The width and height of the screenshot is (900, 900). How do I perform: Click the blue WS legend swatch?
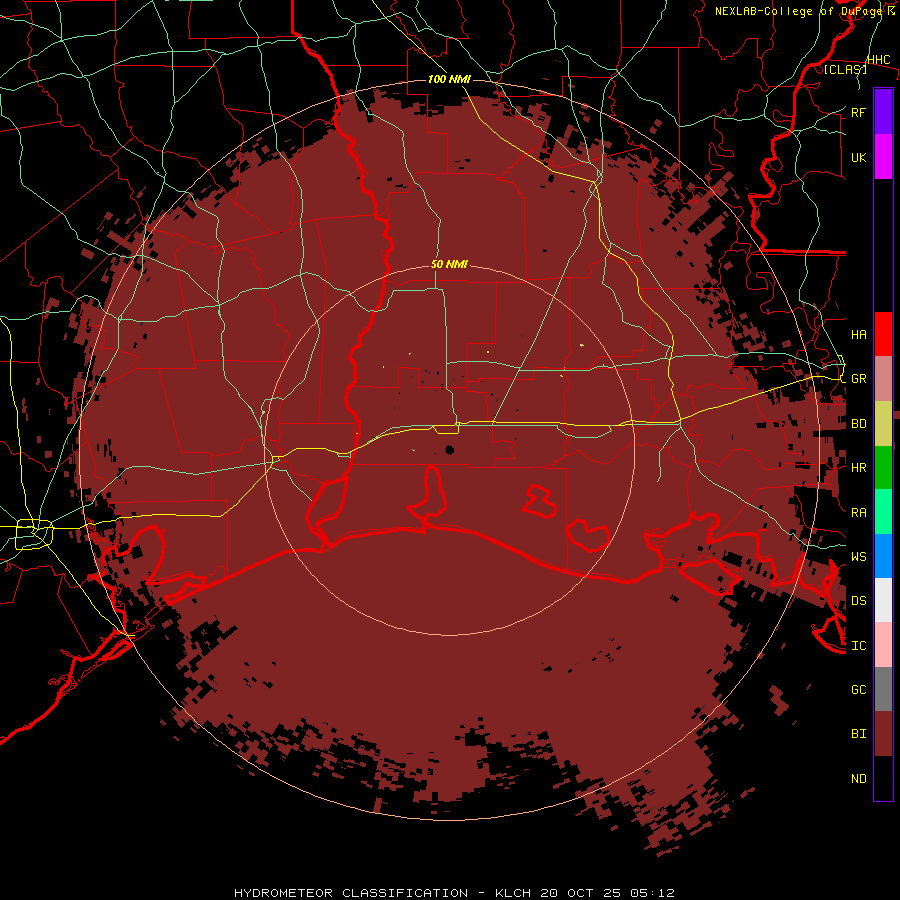883,556
